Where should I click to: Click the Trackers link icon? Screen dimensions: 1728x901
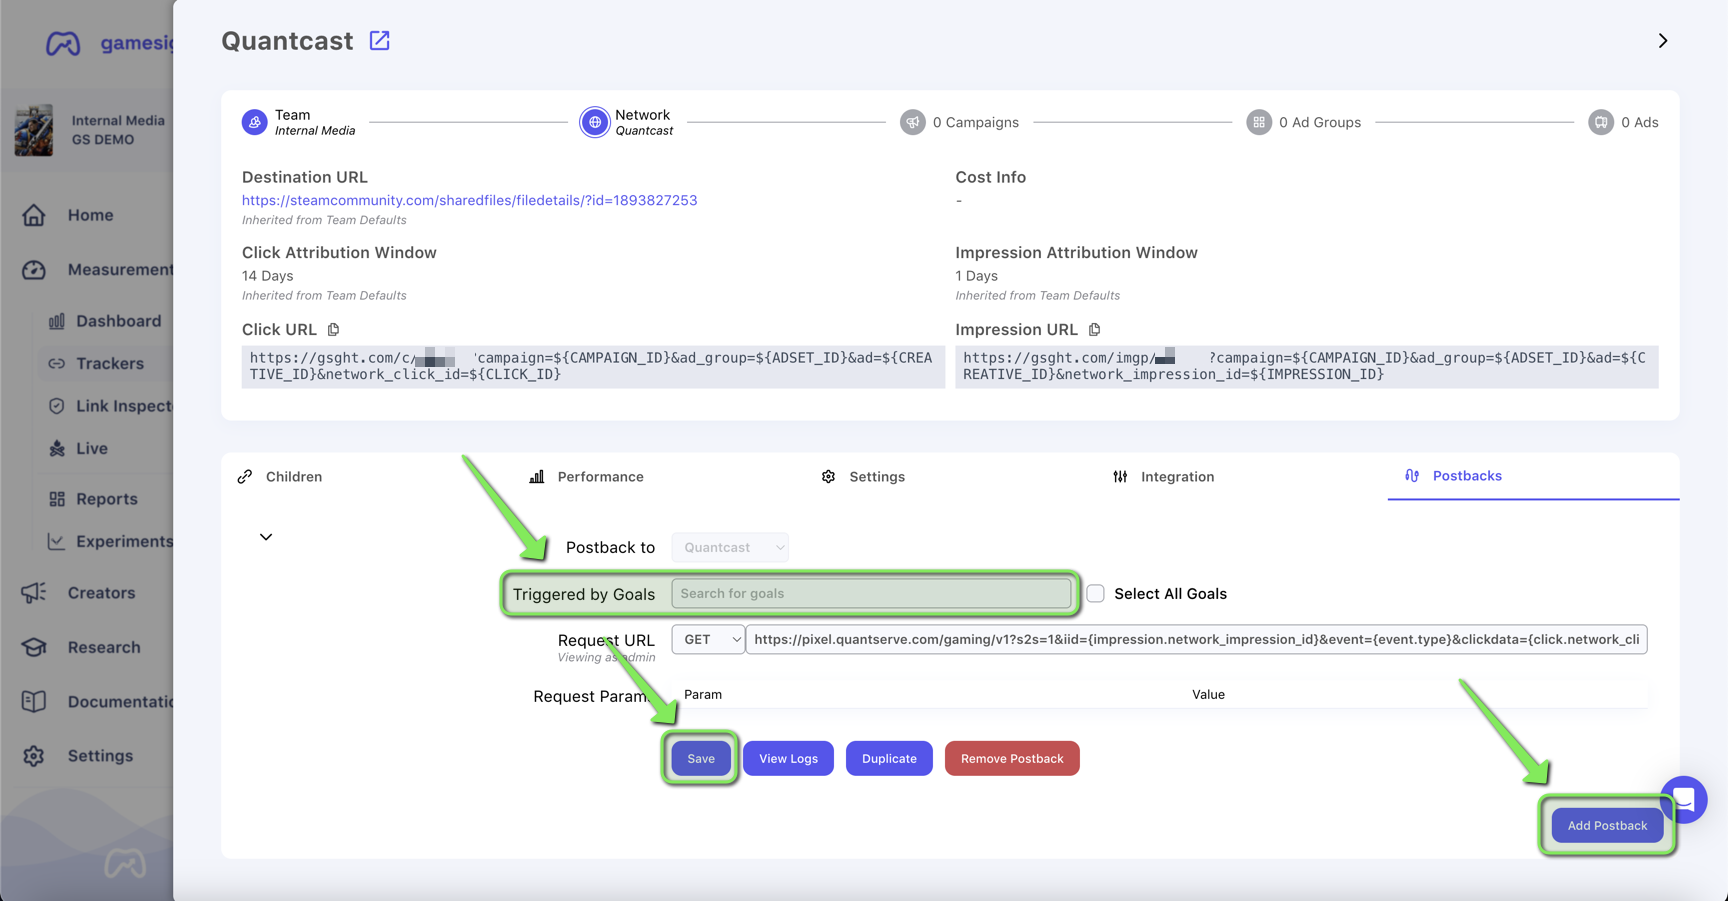[x=57, y=364]
